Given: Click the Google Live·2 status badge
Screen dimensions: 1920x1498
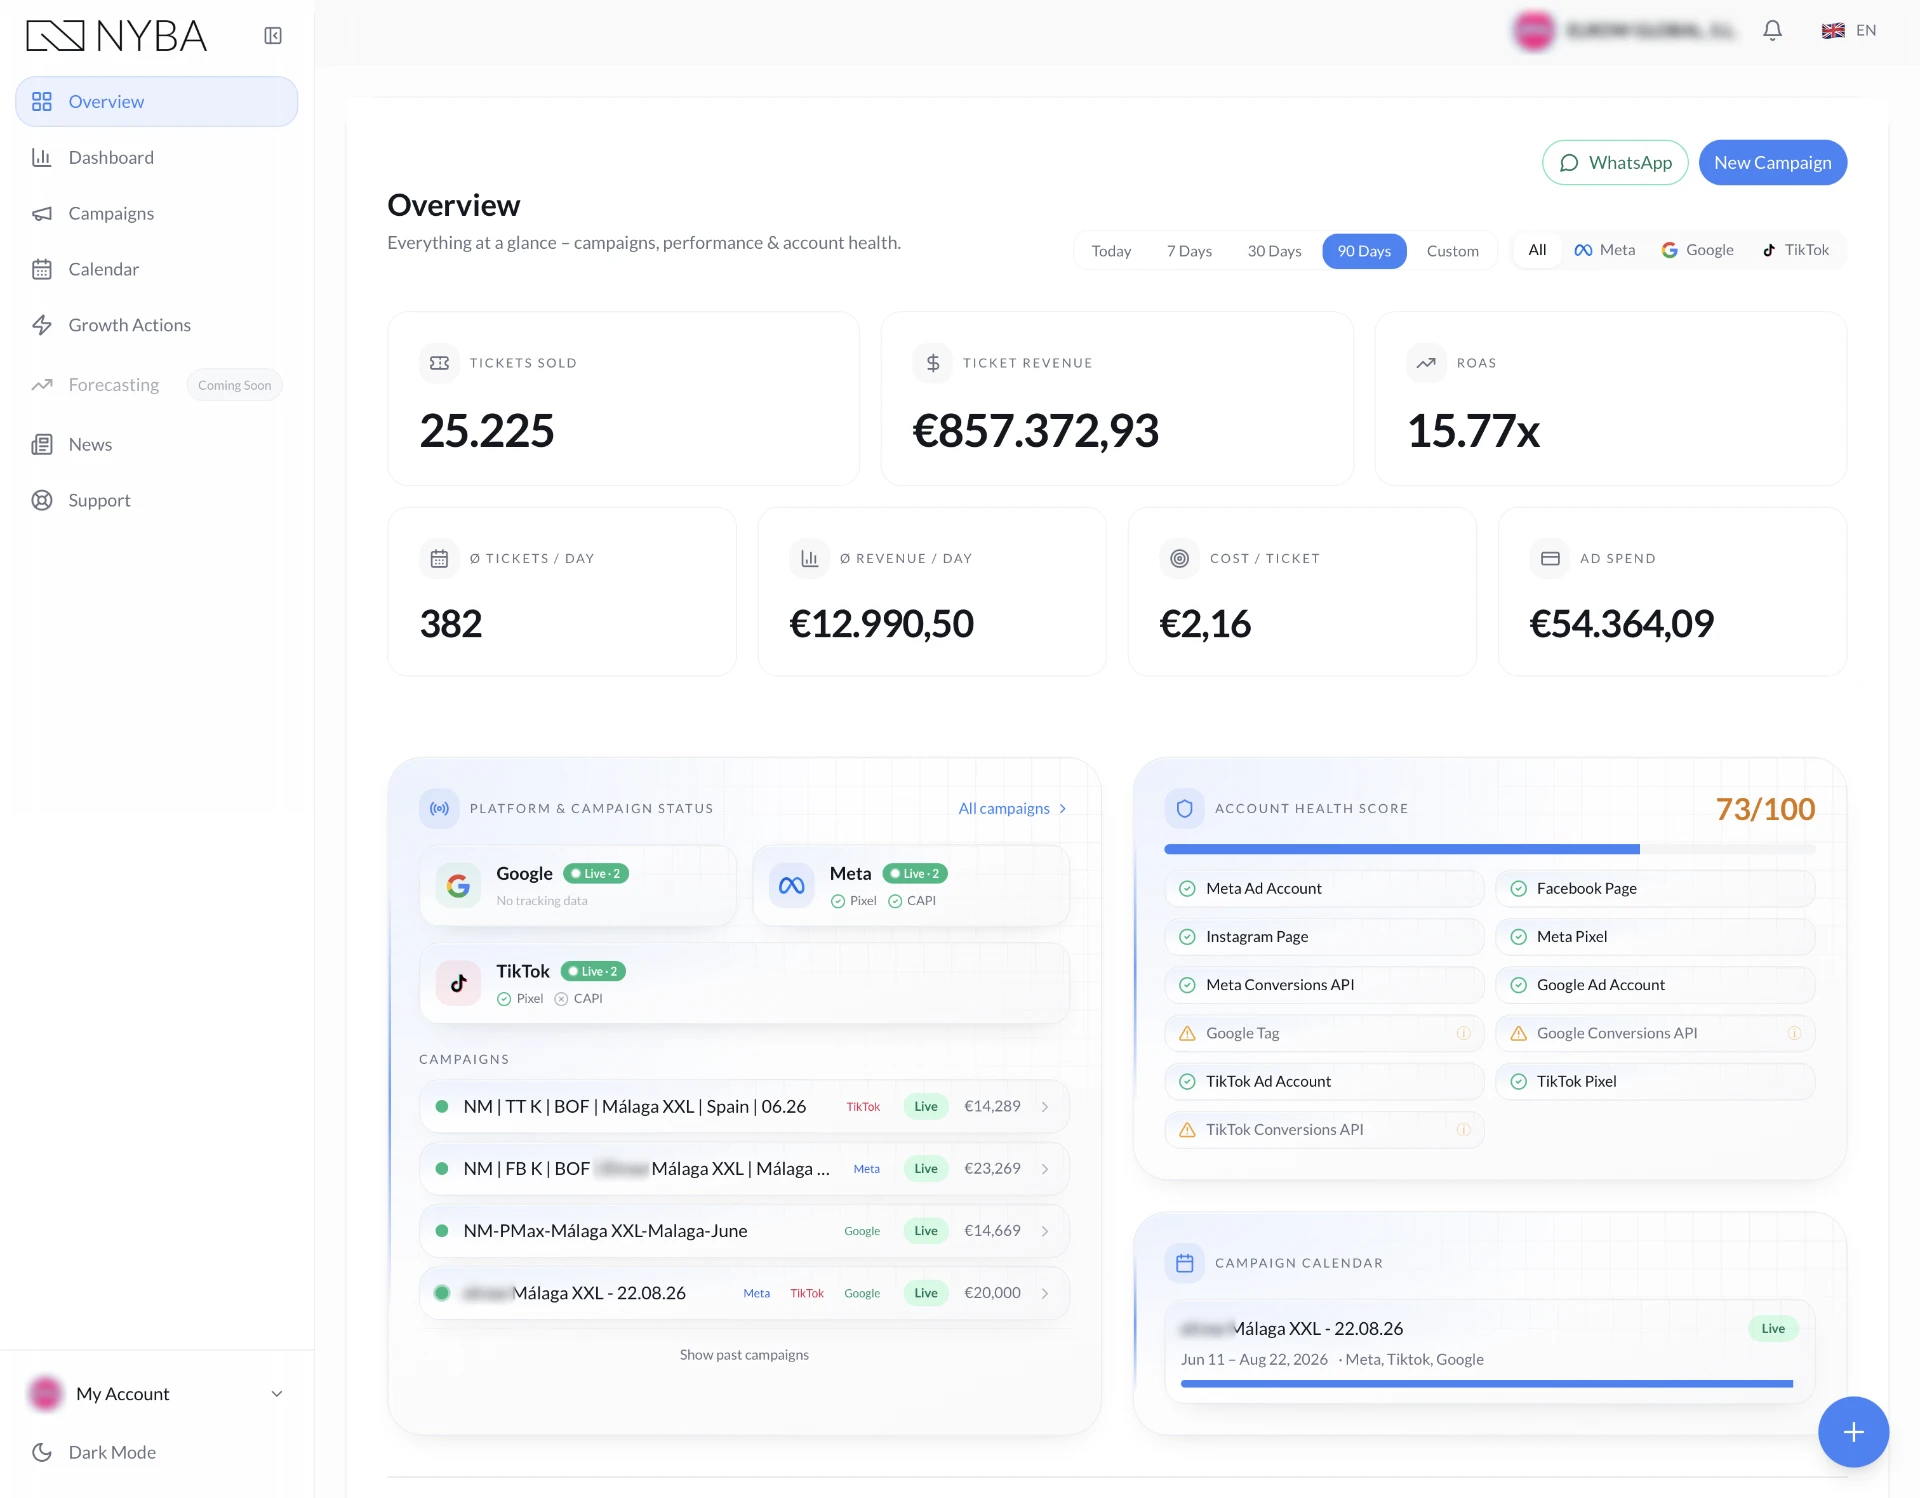Looking at the screenshot, I should 596,874.
